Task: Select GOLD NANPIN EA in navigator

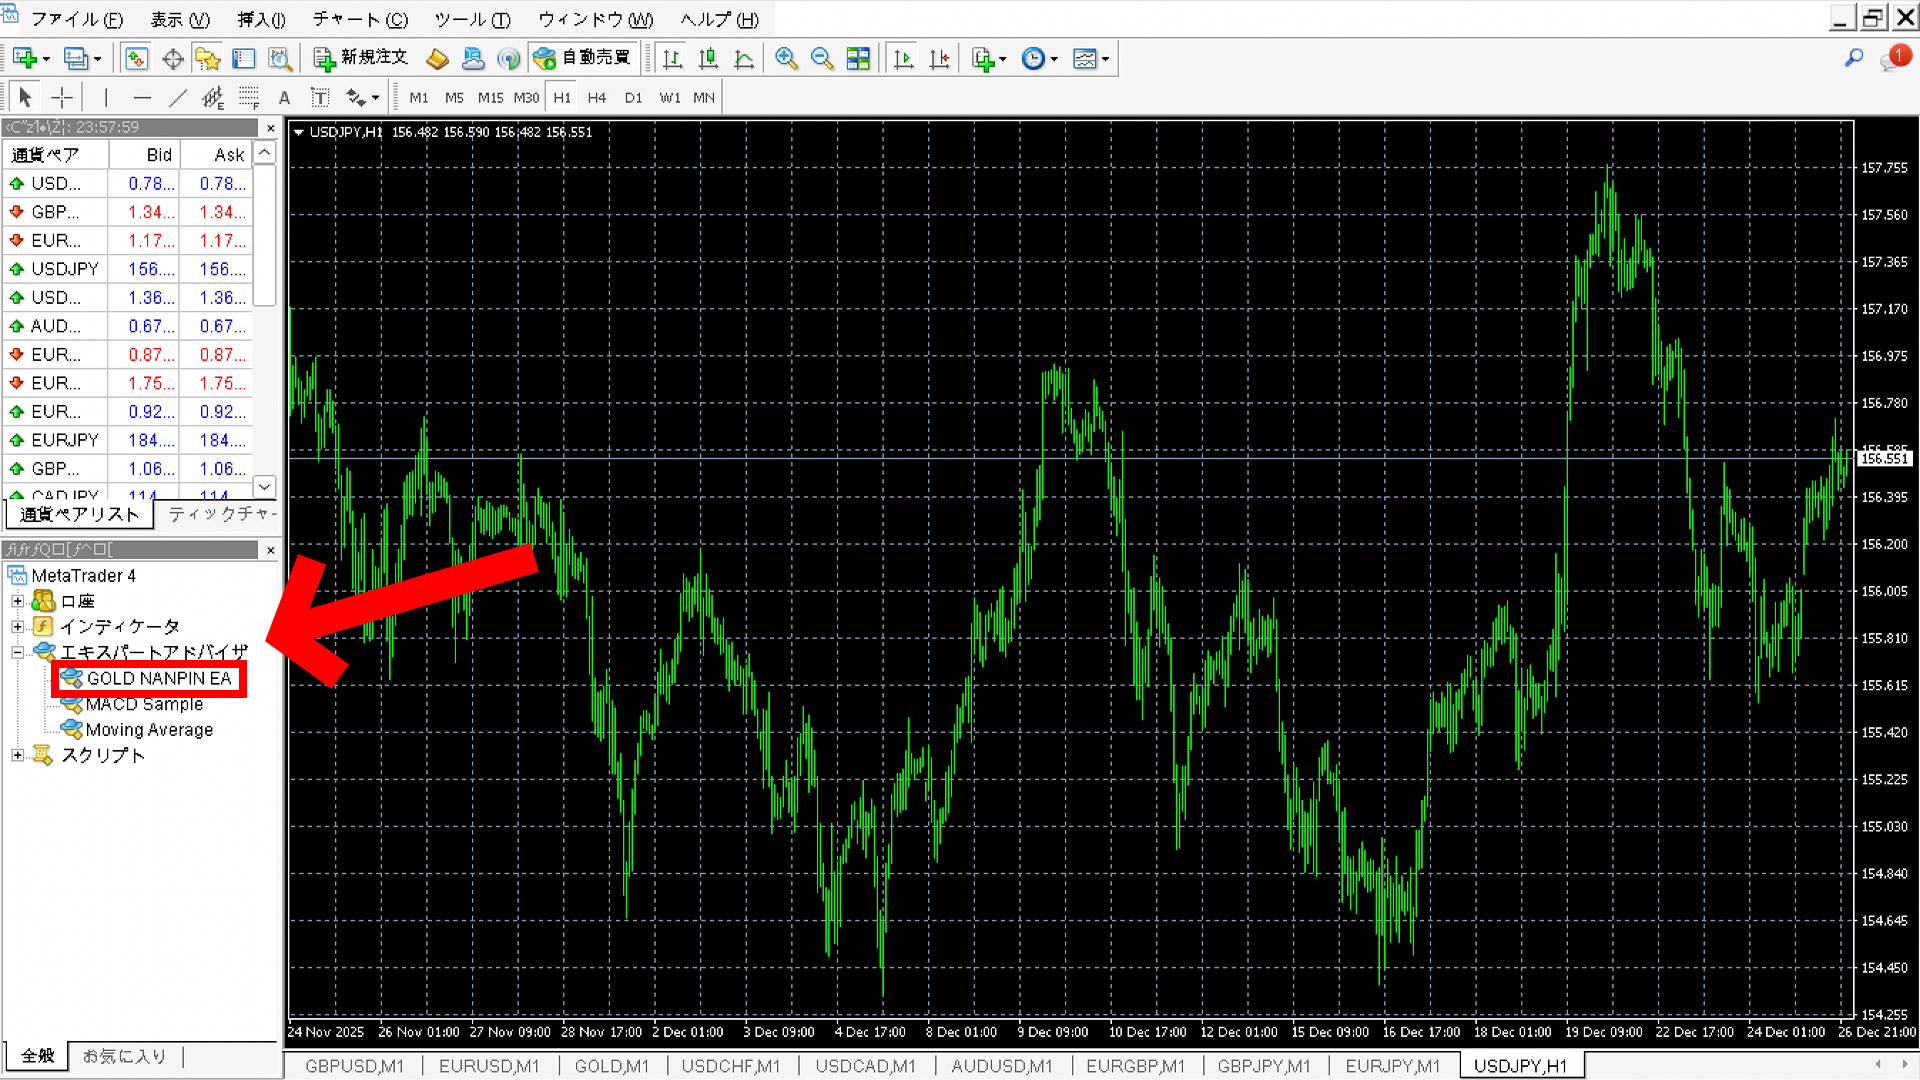Action: [x=158, y=678]
